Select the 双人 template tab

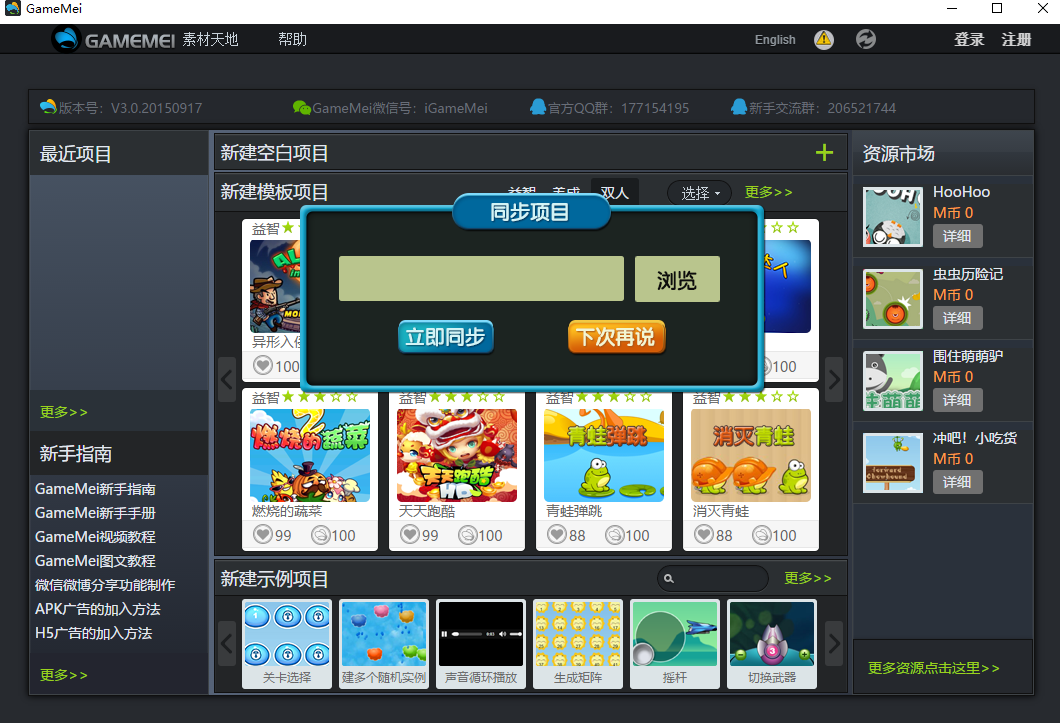pyautogui.click(x=615, y=193)
